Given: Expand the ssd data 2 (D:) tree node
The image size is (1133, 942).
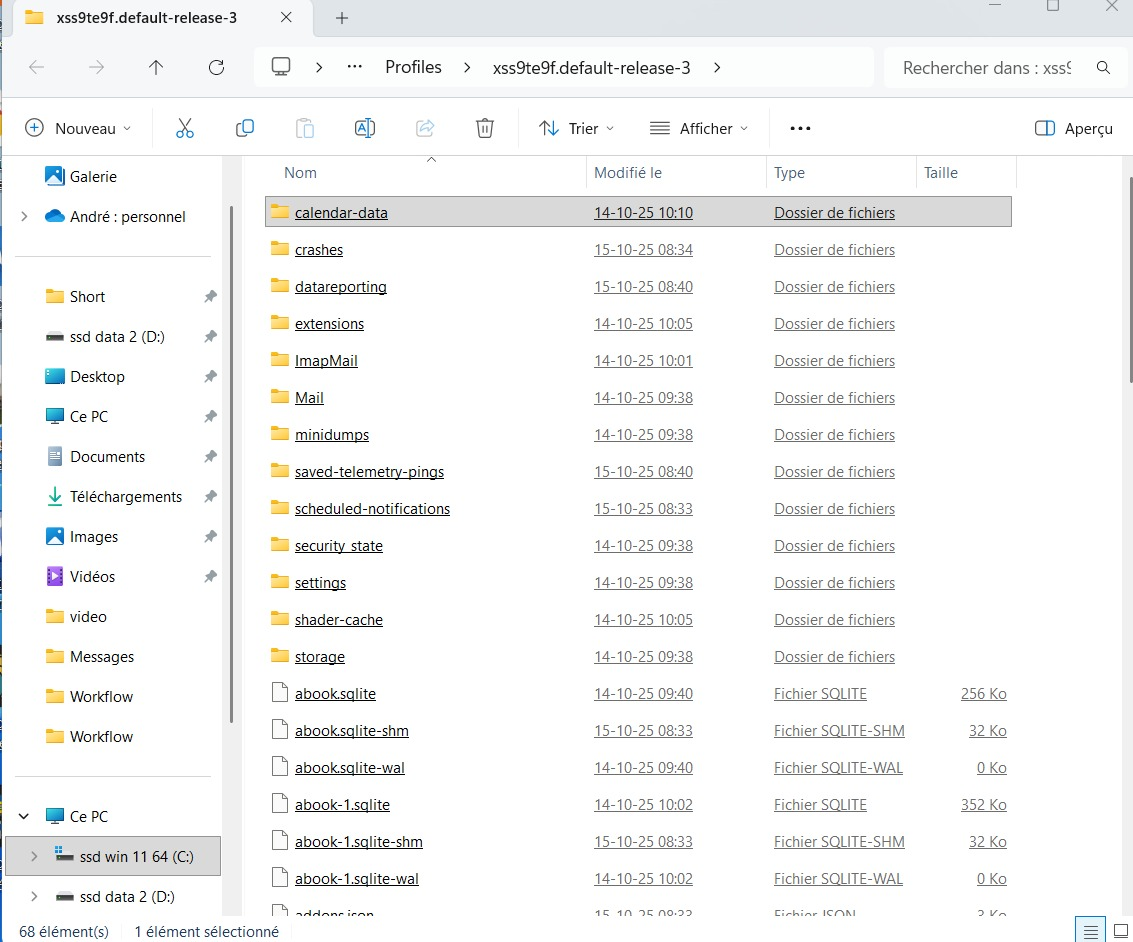Looking at the screenshot, I should pyautogui.click(x=36, y=896).
